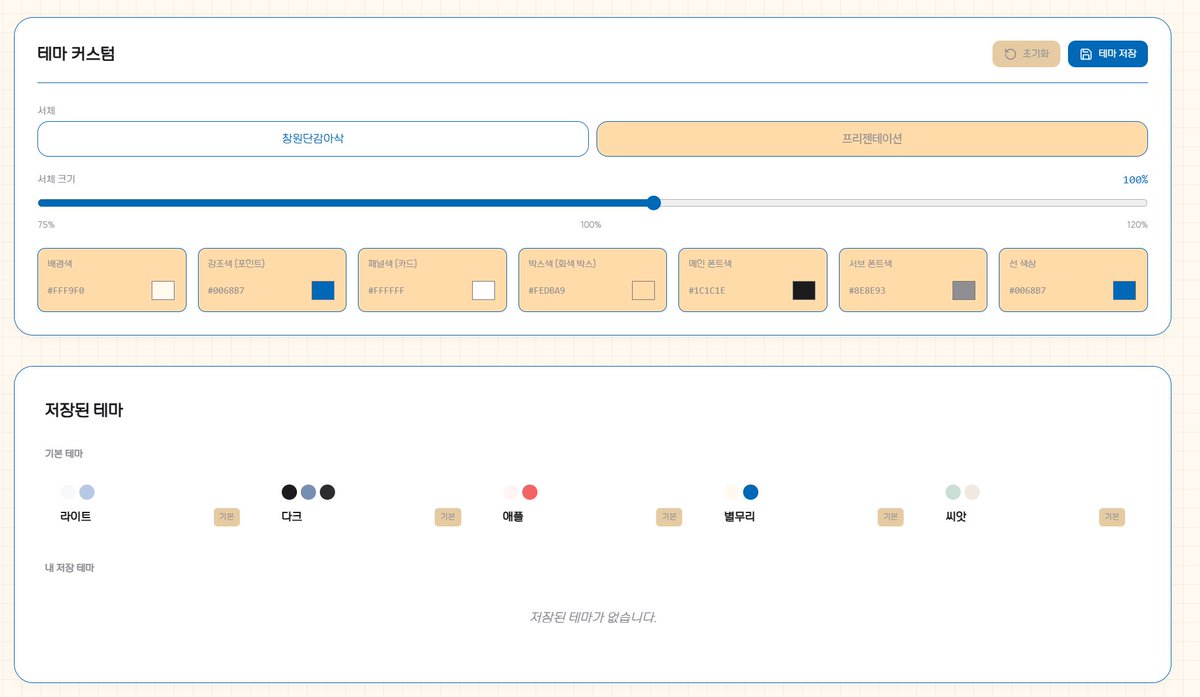Click the 기본 badge on 애플 theme
1200x697 pixels.
click(x=669, y=517)
